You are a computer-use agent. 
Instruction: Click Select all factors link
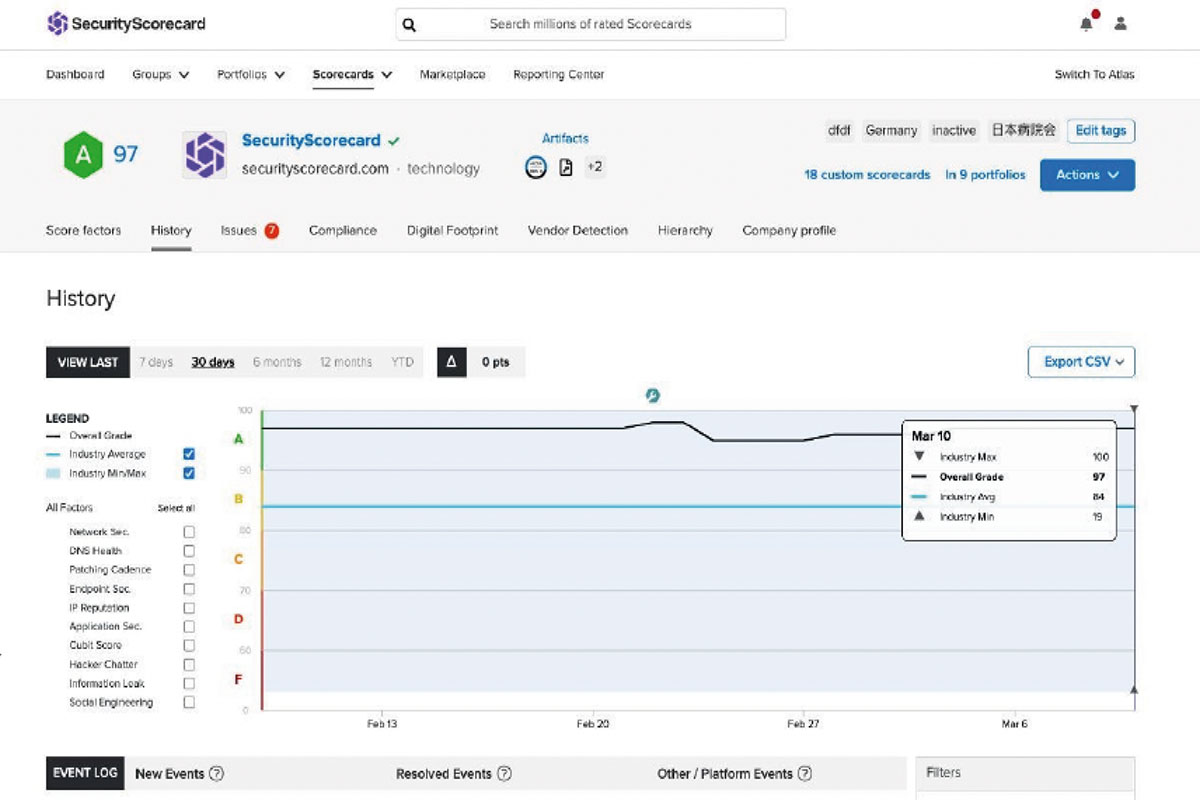(x=176, y=508)
